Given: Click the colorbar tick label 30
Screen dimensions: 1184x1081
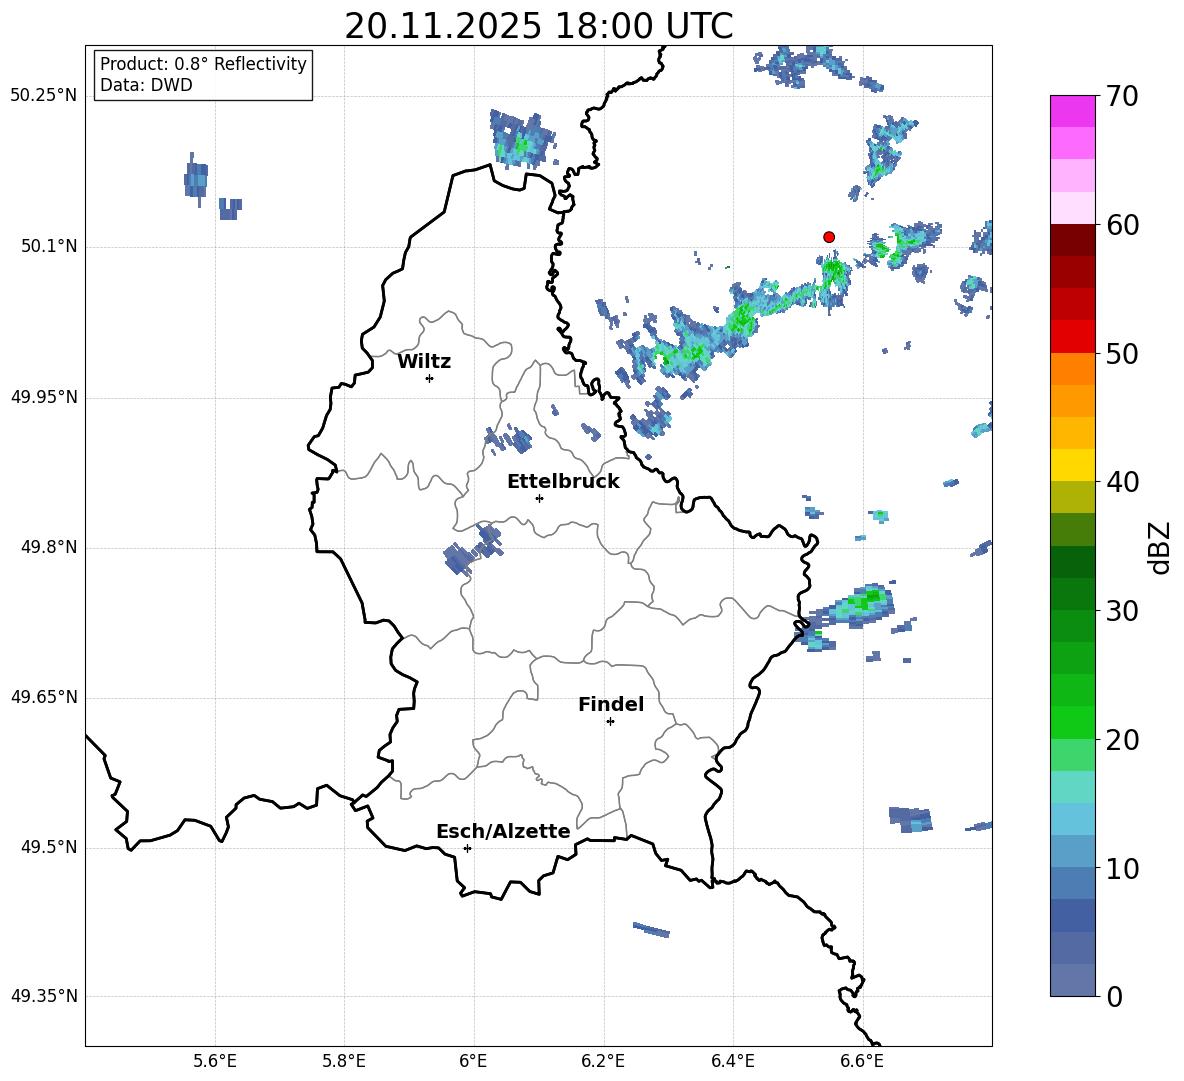Looking at the screenshot, I should tap(1123, 611).
